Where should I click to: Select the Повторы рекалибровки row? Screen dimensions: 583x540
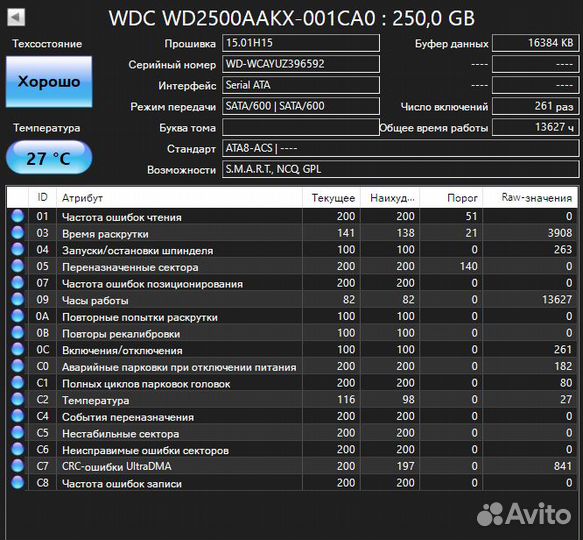(292, 332)
